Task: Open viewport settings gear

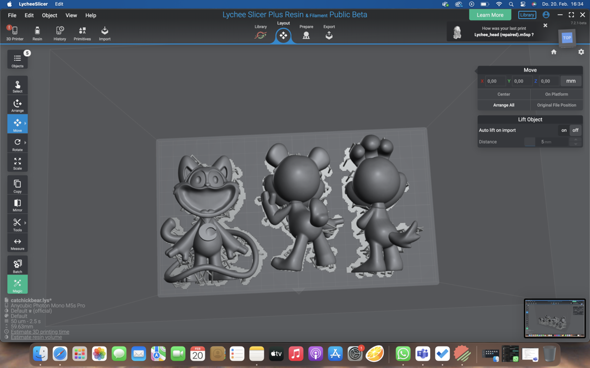Action: [581, 52]
